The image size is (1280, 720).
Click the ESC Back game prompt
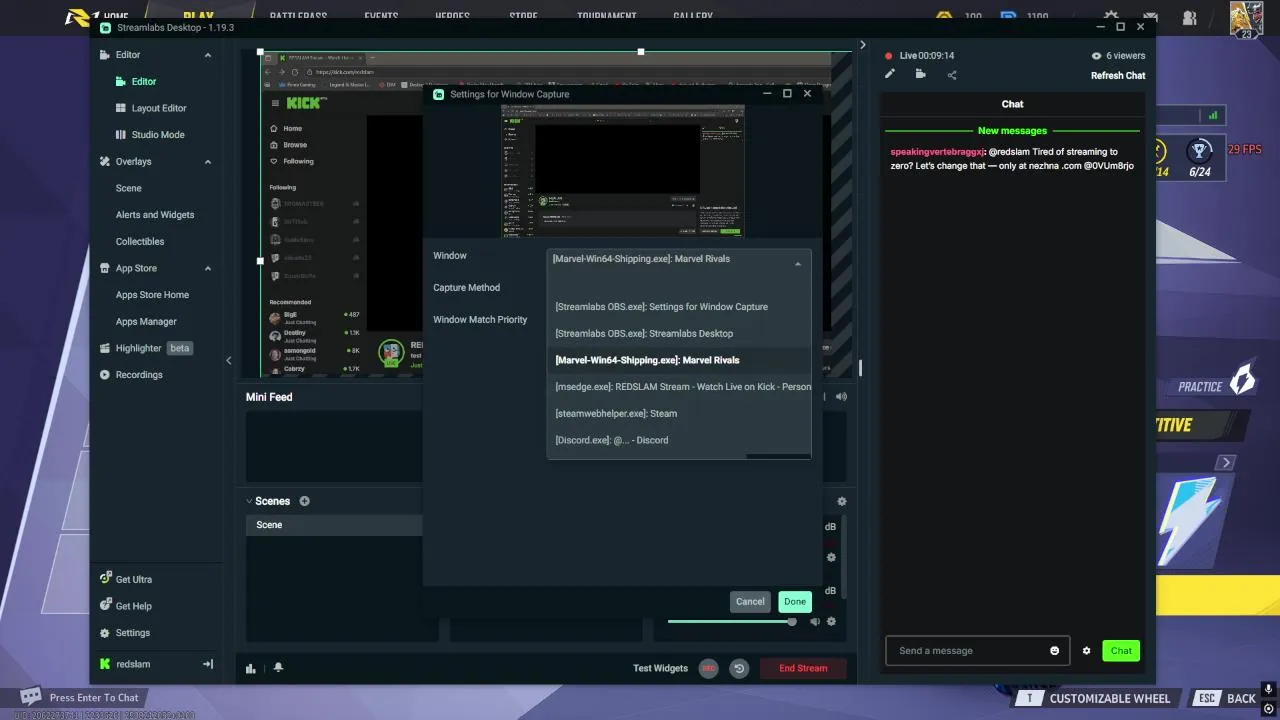[x=1225, y=698]
